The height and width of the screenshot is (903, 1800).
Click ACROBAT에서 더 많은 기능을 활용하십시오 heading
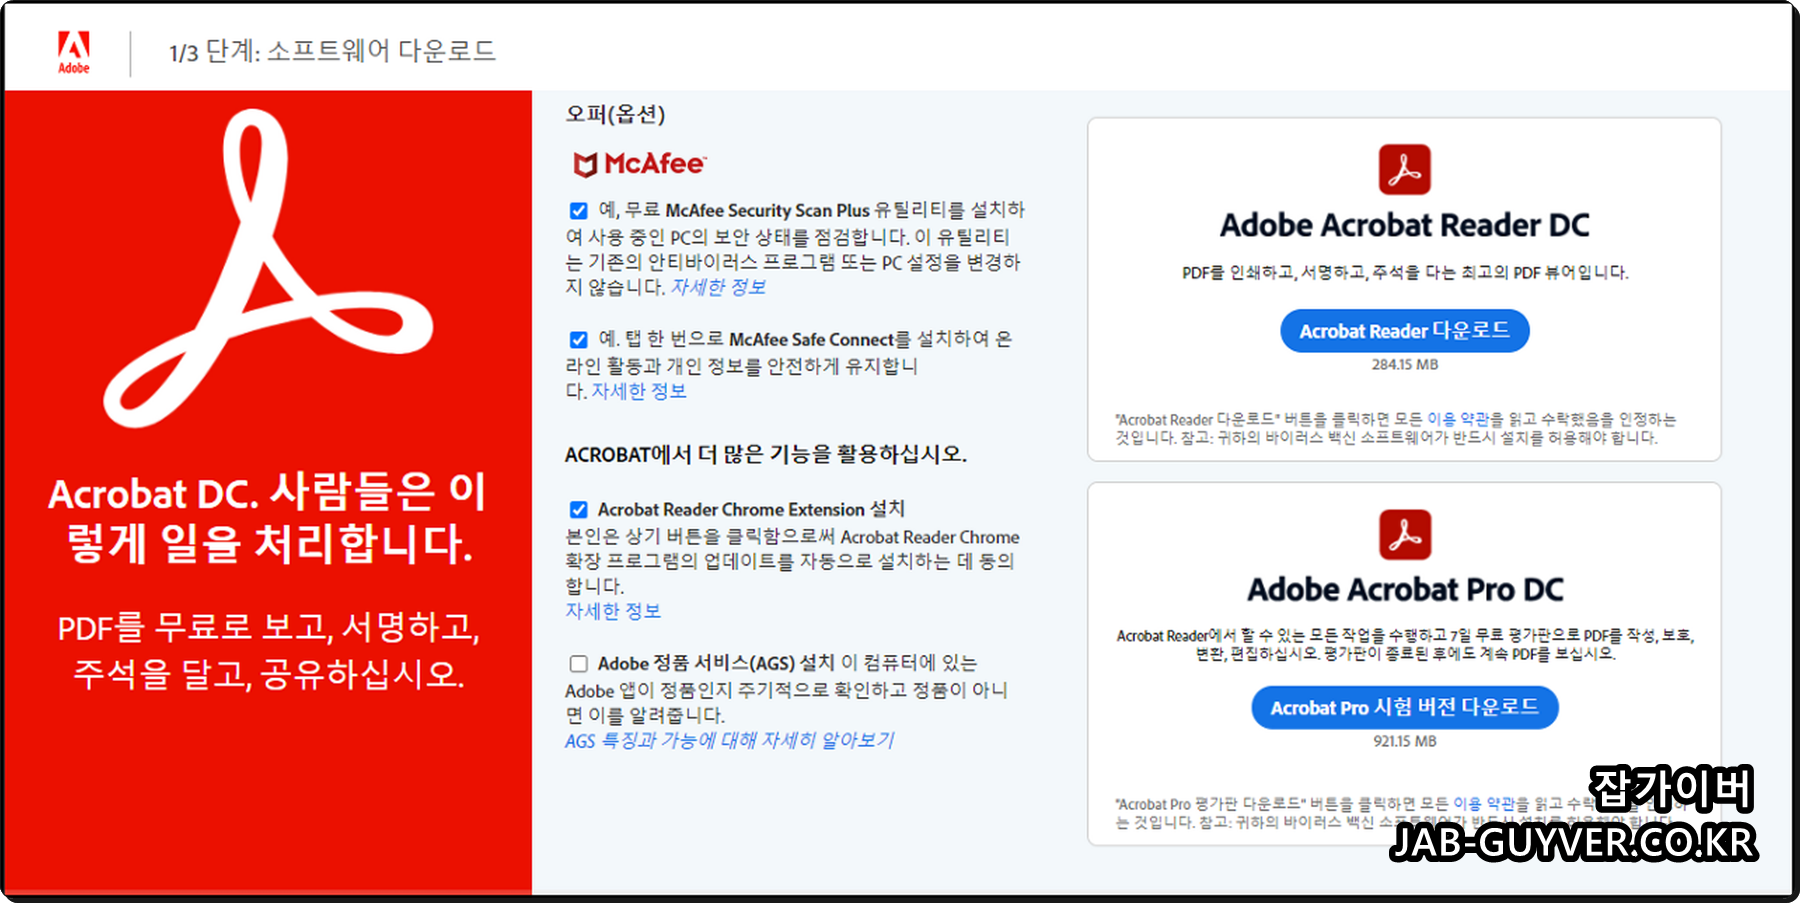tap(766, 454)
